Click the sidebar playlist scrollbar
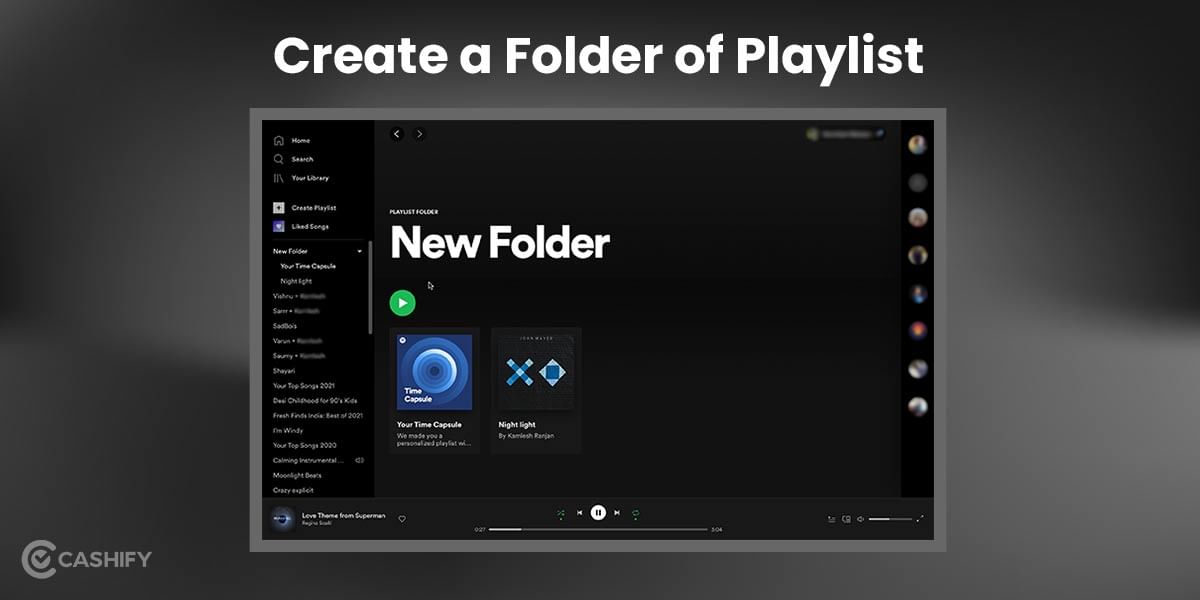 [x=371, y=288]
